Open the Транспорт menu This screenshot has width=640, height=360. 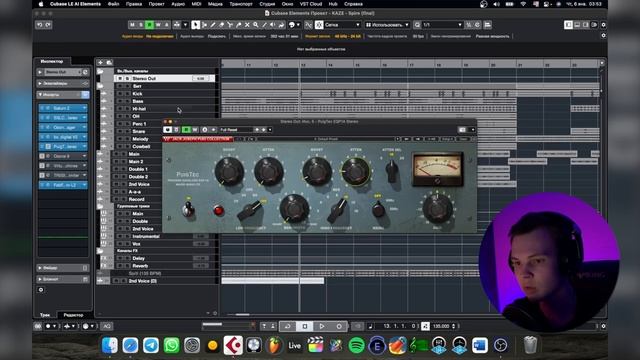pyautogui.click(x=241, y=4)
